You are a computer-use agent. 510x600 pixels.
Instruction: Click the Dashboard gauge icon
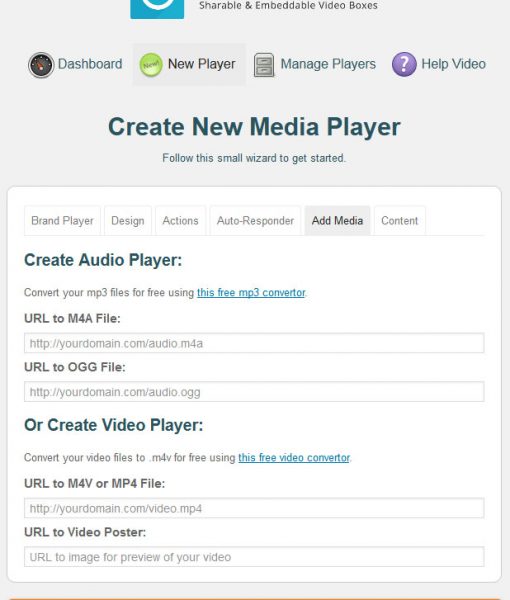point(41,65)
